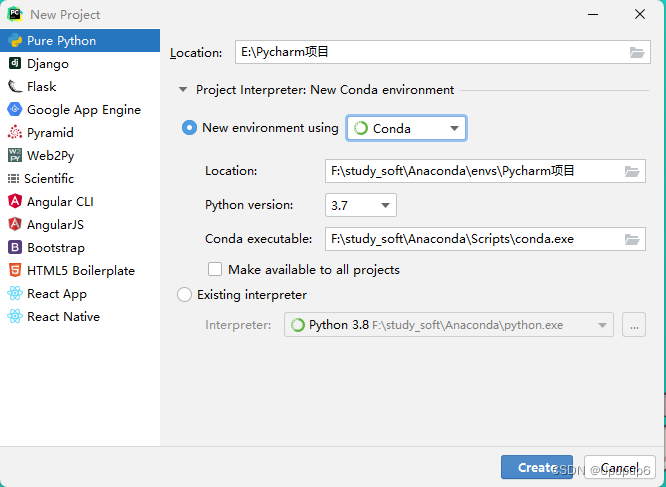
Task: Choose the AngularJS project icon
Action: [x=14, y=225]
